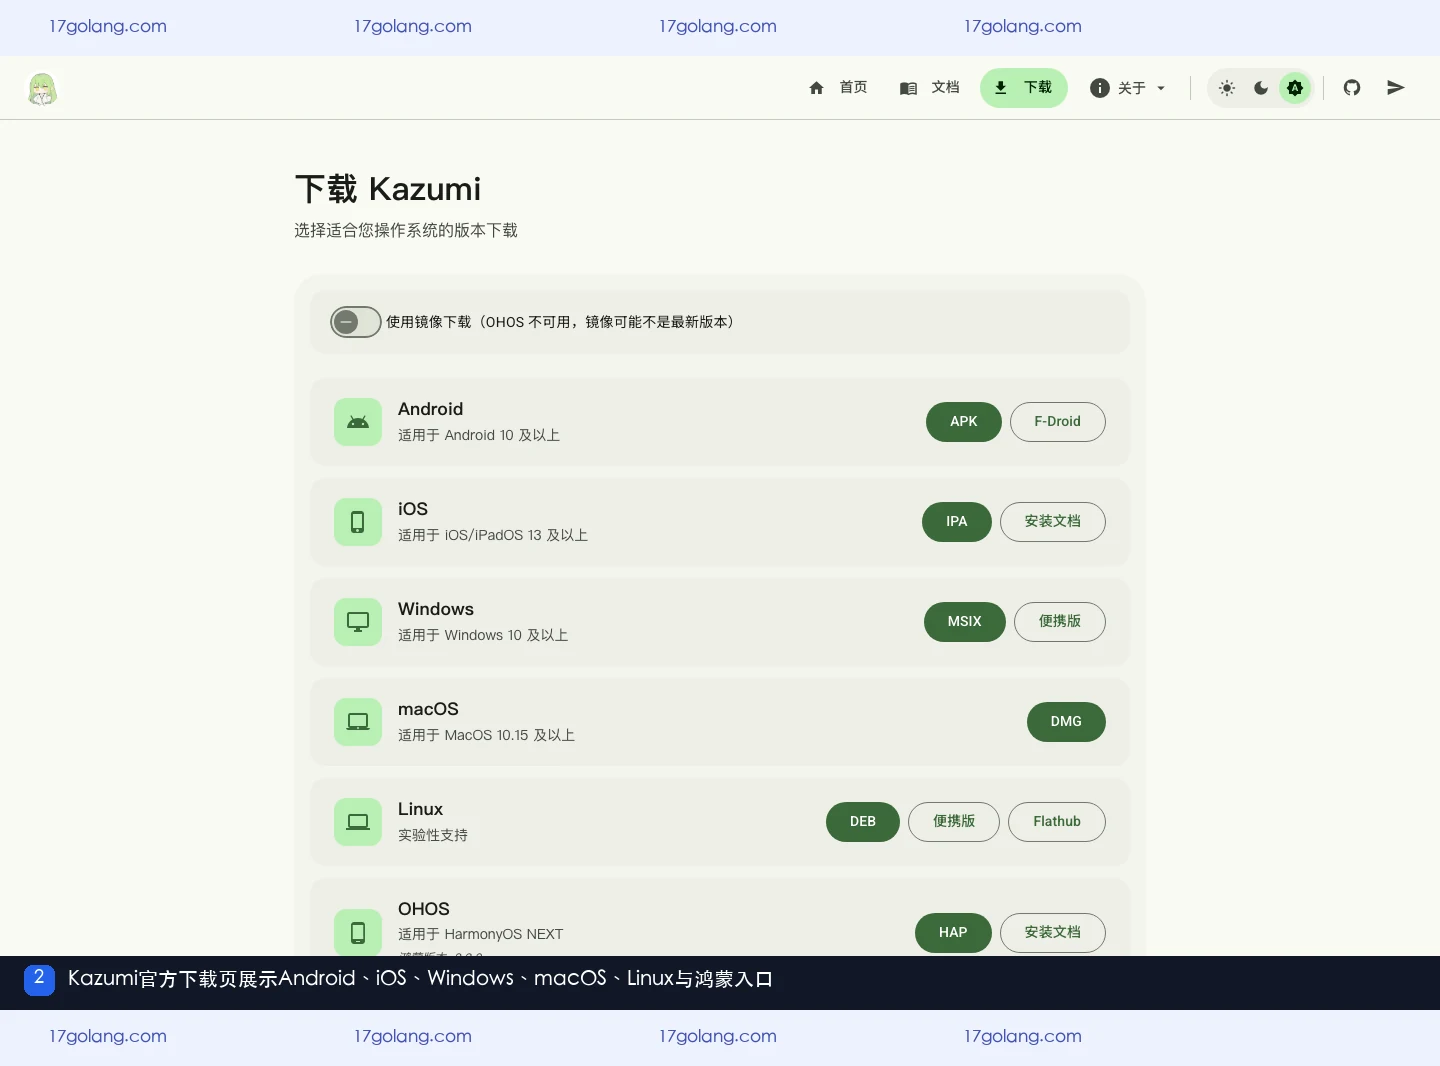
Task: Click the iOS phone icon
Action: (358, 522)
